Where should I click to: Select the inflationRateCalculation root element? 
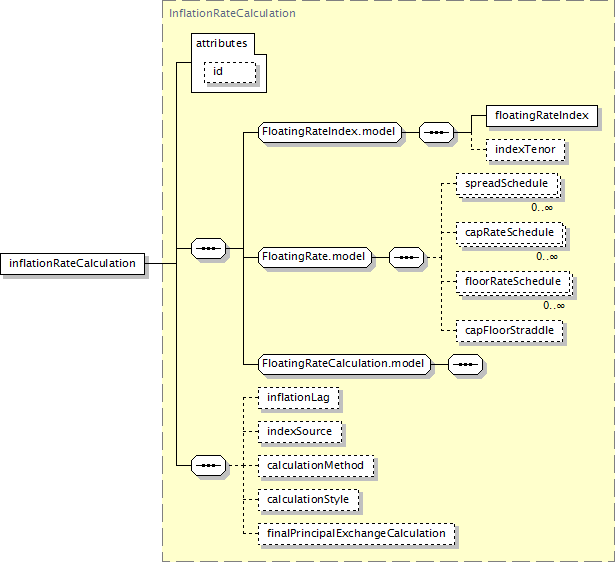tap(74, 264)
